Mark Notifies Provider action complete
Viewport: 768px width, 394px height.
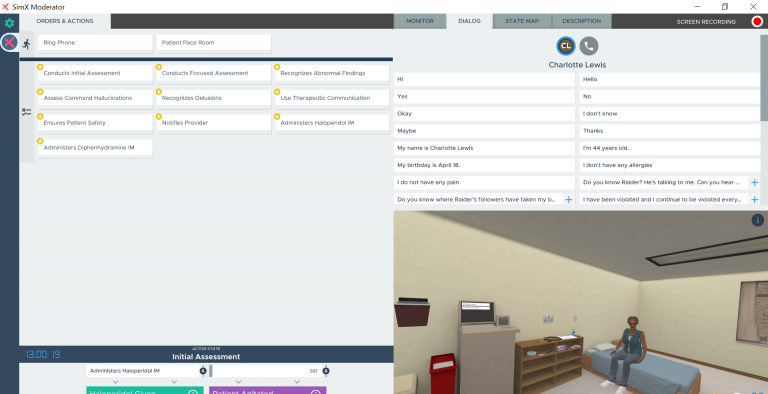(214, 123)
